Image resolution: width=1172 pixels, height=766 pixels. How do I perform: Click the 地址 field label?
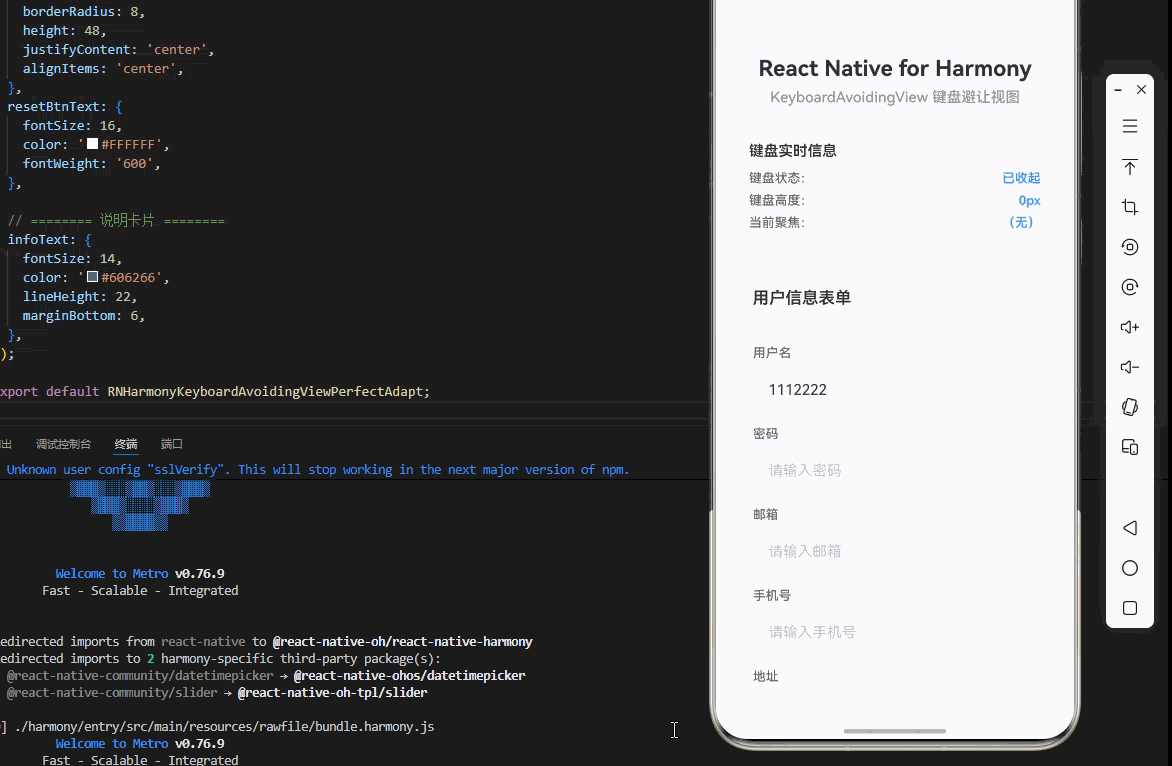[765, 676]
